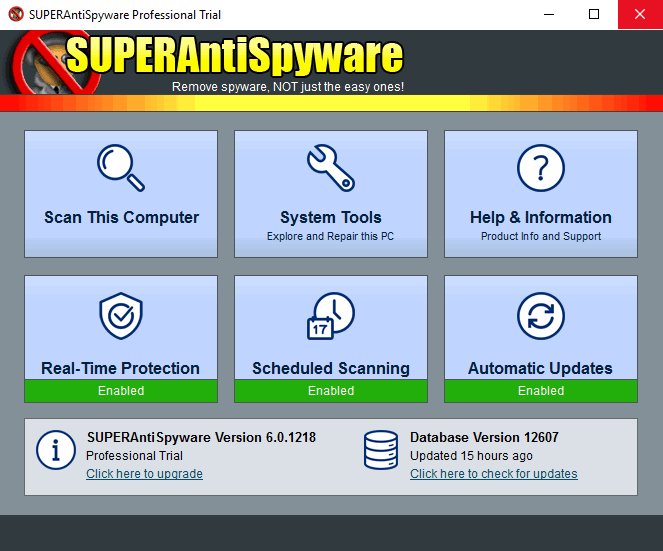Viewport: 663px width, 551px height.
Task: Open Scan This Computer
Action: click(x=121, y=194)
